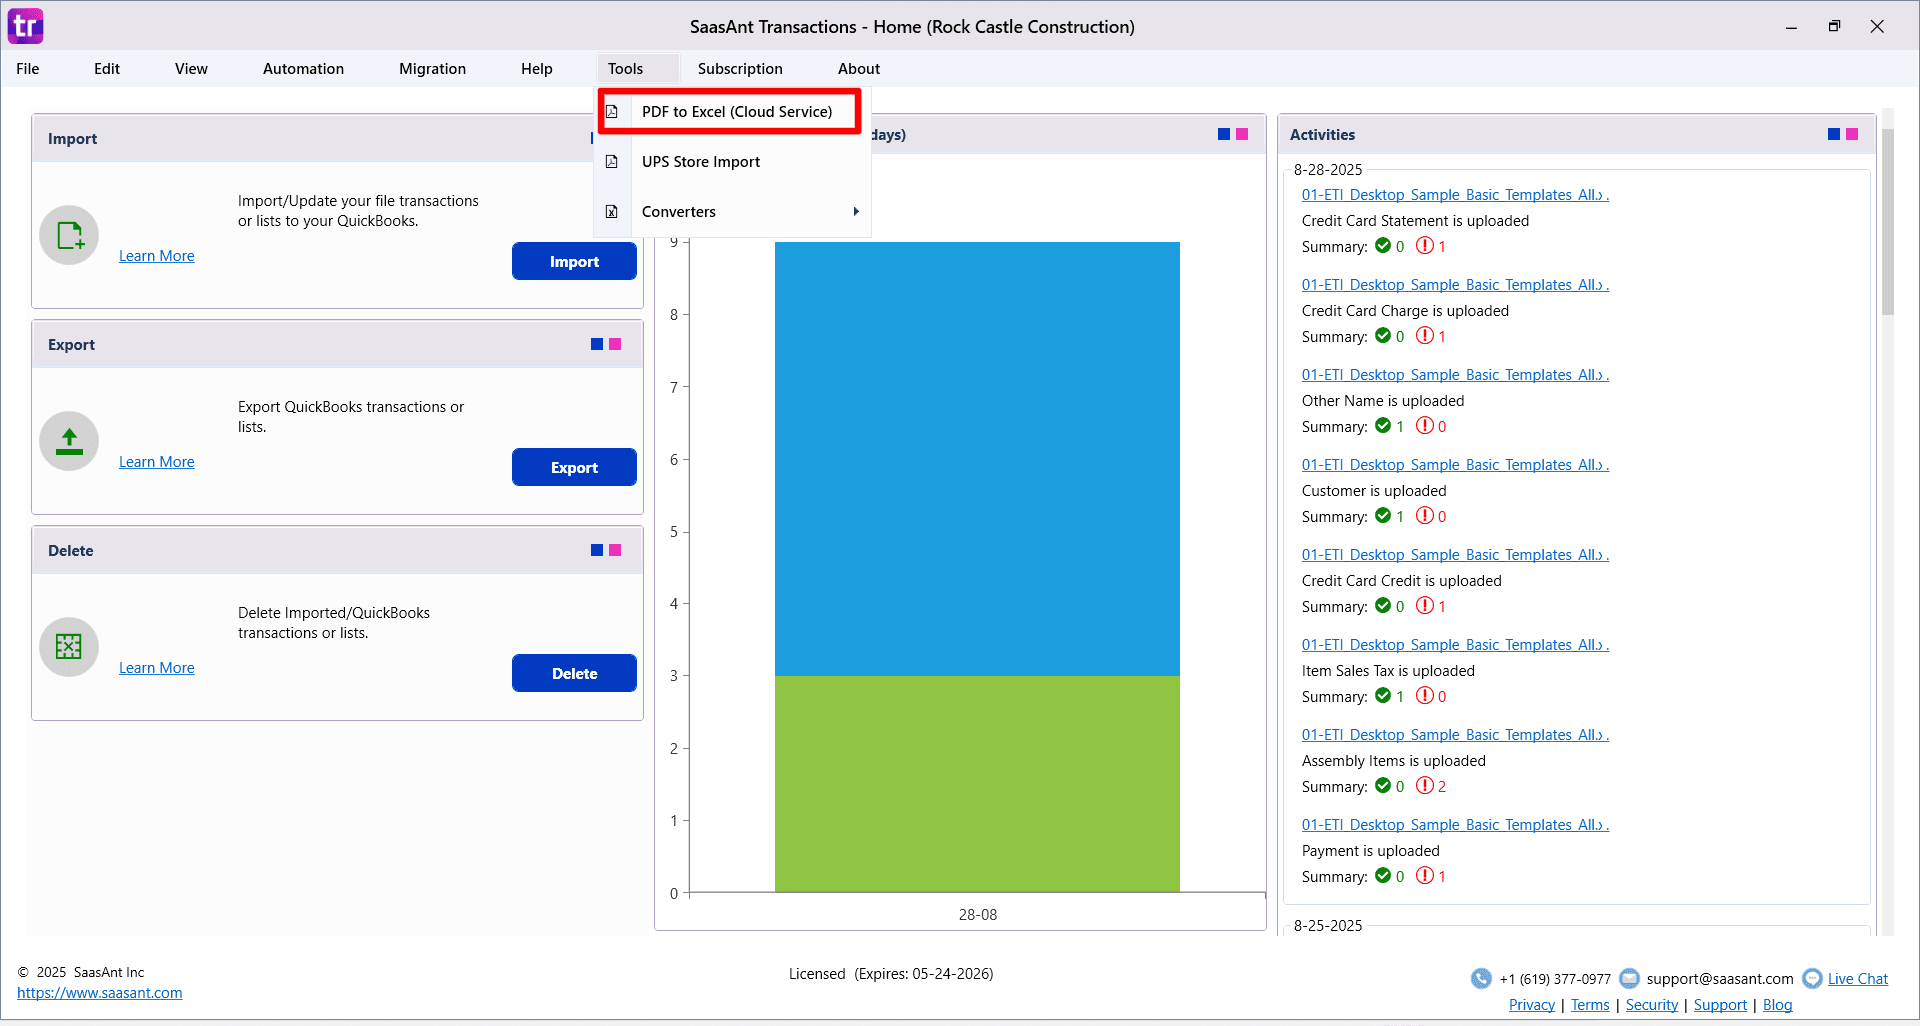Open the Edit menu

[107, 69]
